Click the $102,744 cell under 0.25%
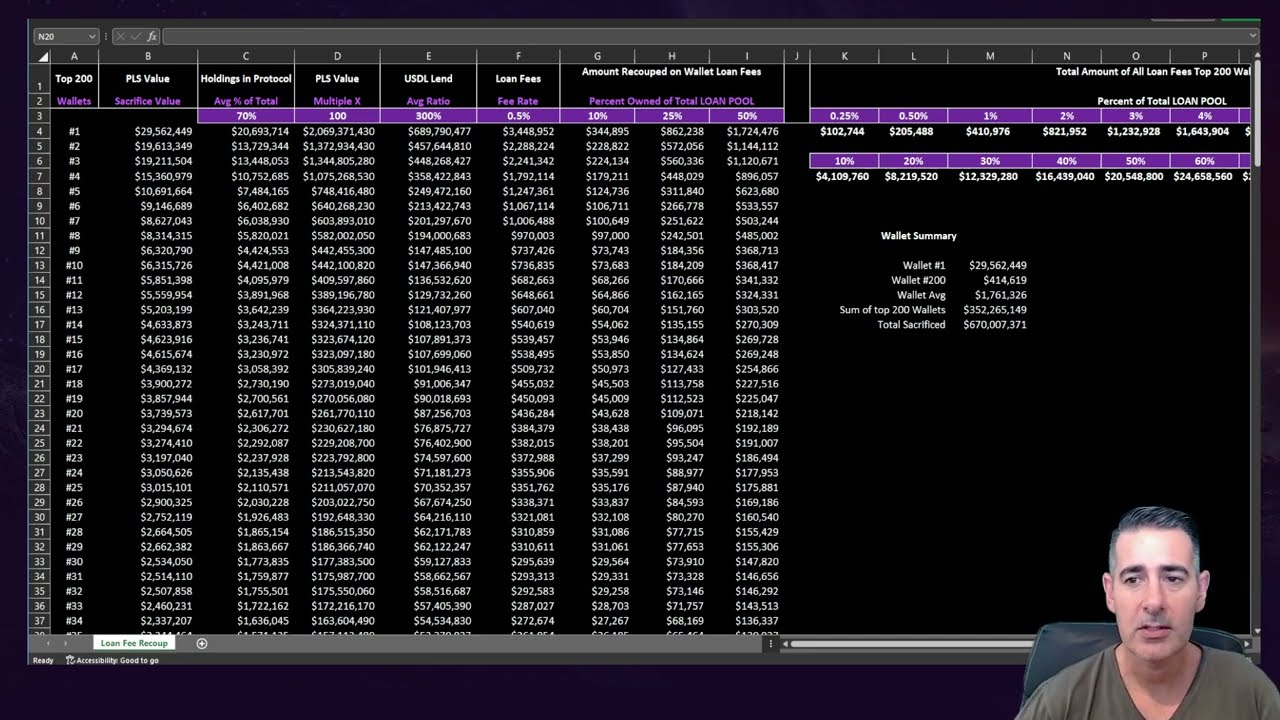This screenshot has width=1280, height=720. pyautogui.click(x=844, y=131)
